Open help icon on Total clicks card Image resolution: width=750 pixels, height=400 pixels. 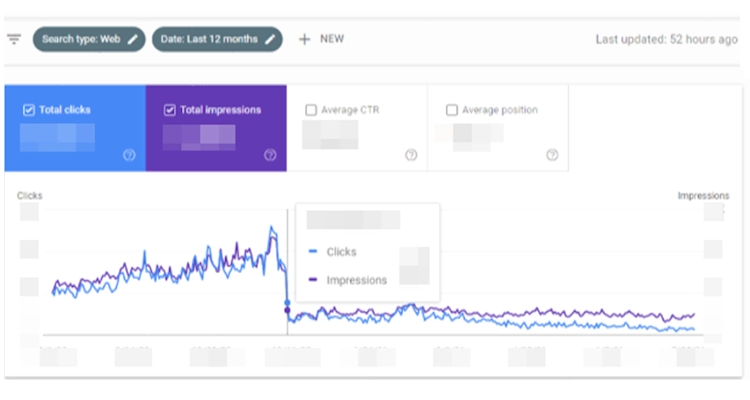pos(129,155)
